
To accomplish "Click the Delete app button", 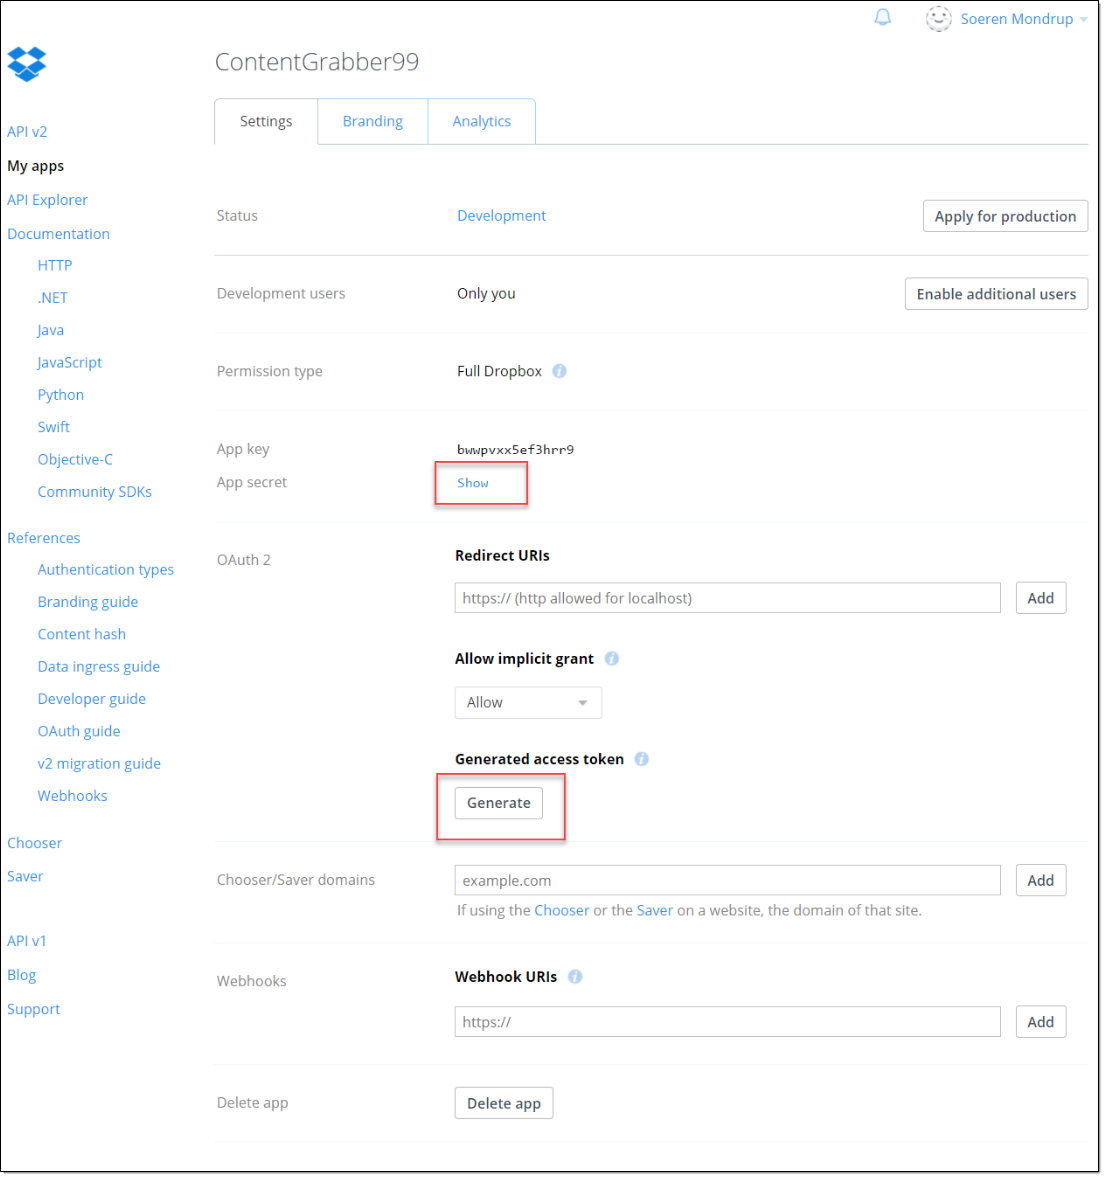I will 503,1103.
